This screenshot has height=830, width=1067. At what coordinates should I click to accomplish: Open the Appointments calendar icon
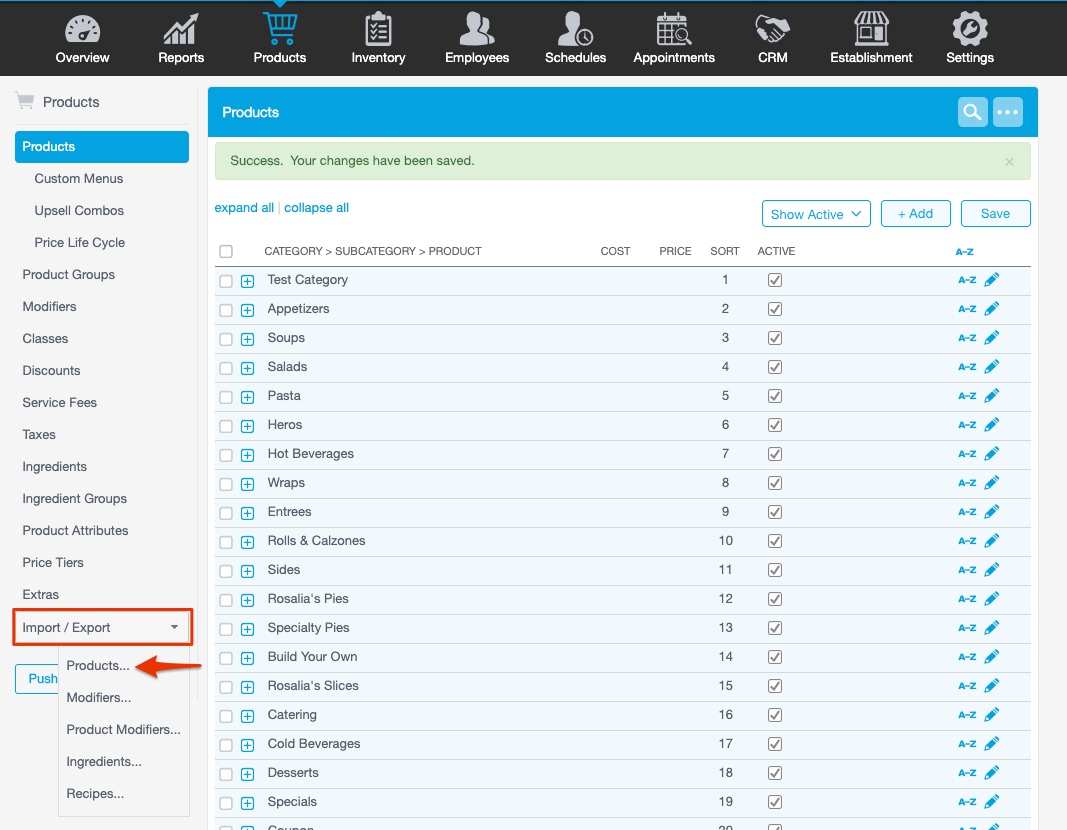tap(673, 30)
